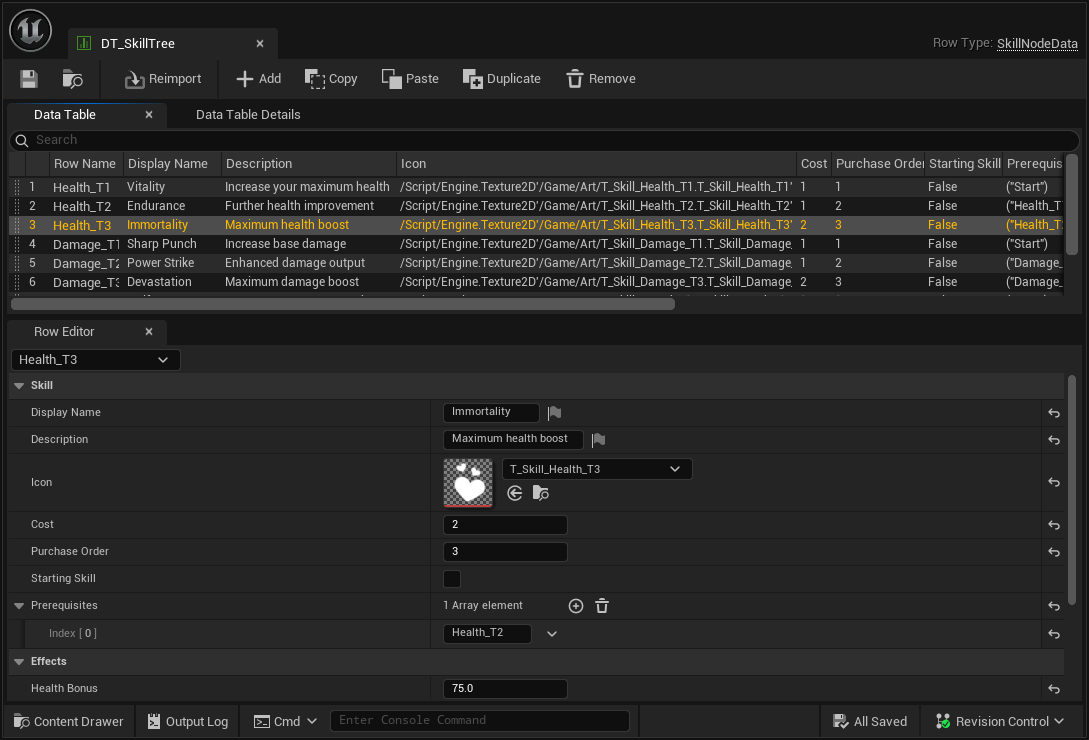Browse to T_Skill_Health_T3 in Content Browser

point(541,492)
